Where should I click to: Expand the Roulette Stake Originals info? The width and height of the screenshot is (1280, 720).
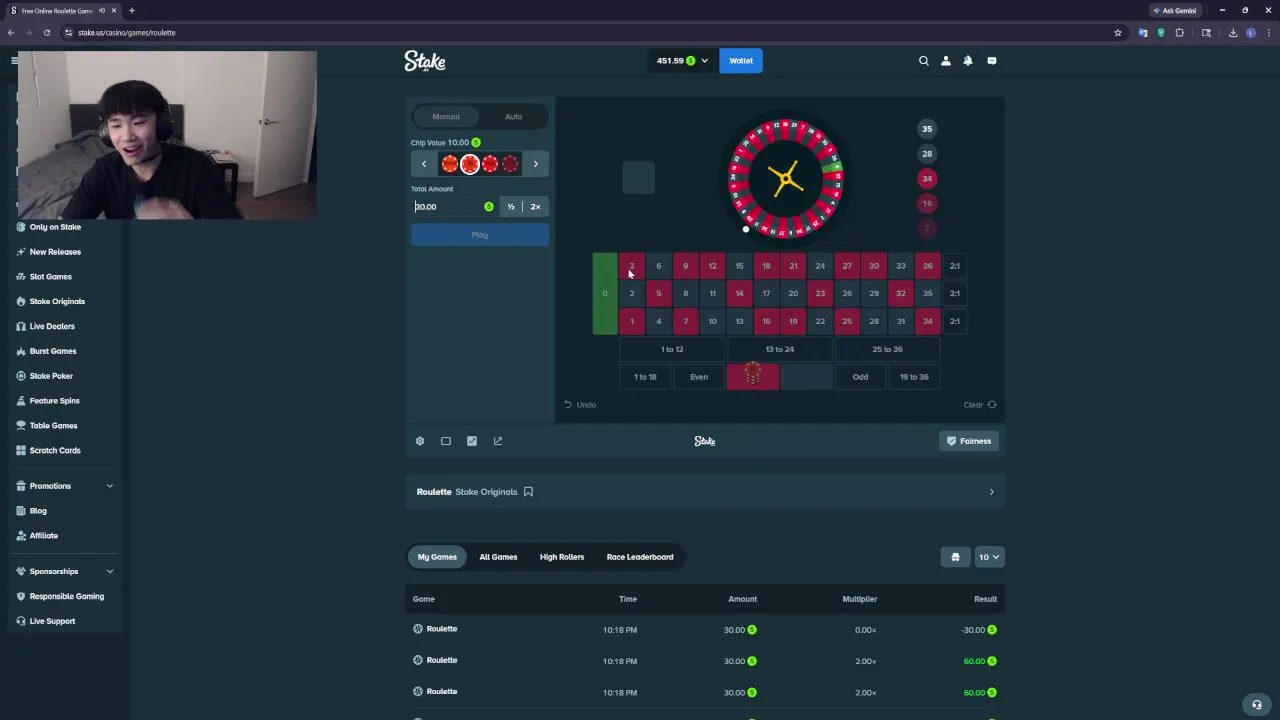click(992, 492)
